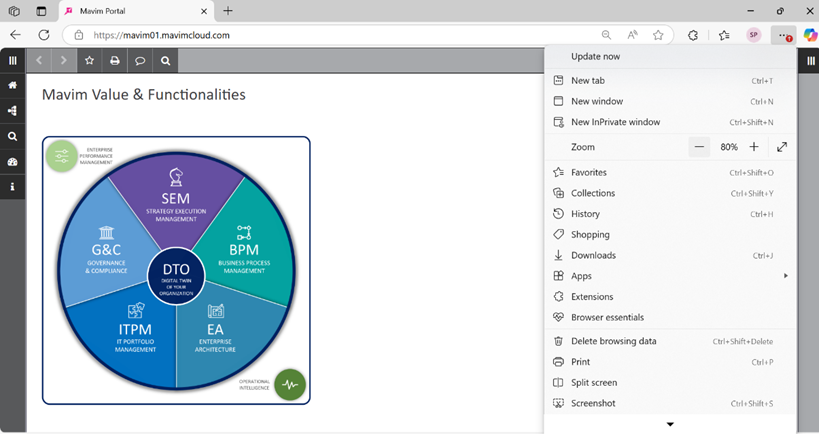Expand more menu items down arrow
This screenshot has height=434, width=819.
670,424
